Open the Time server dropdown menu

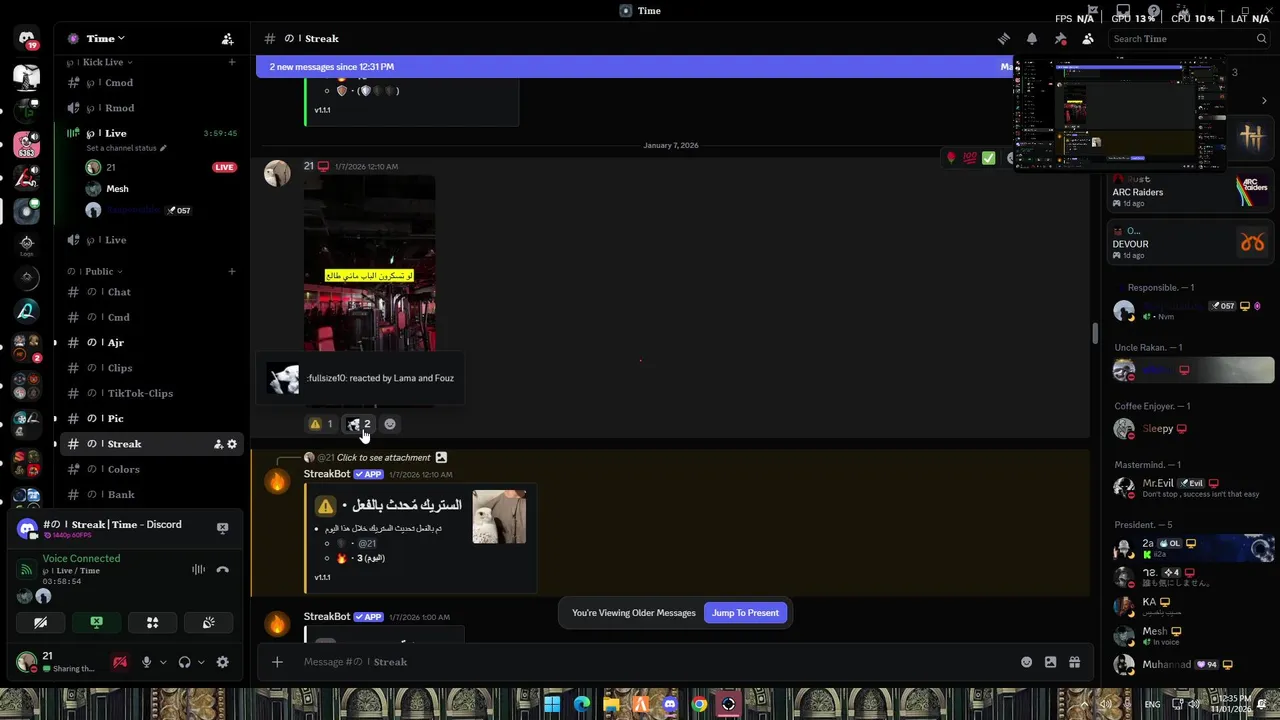[x=104, y=39]
